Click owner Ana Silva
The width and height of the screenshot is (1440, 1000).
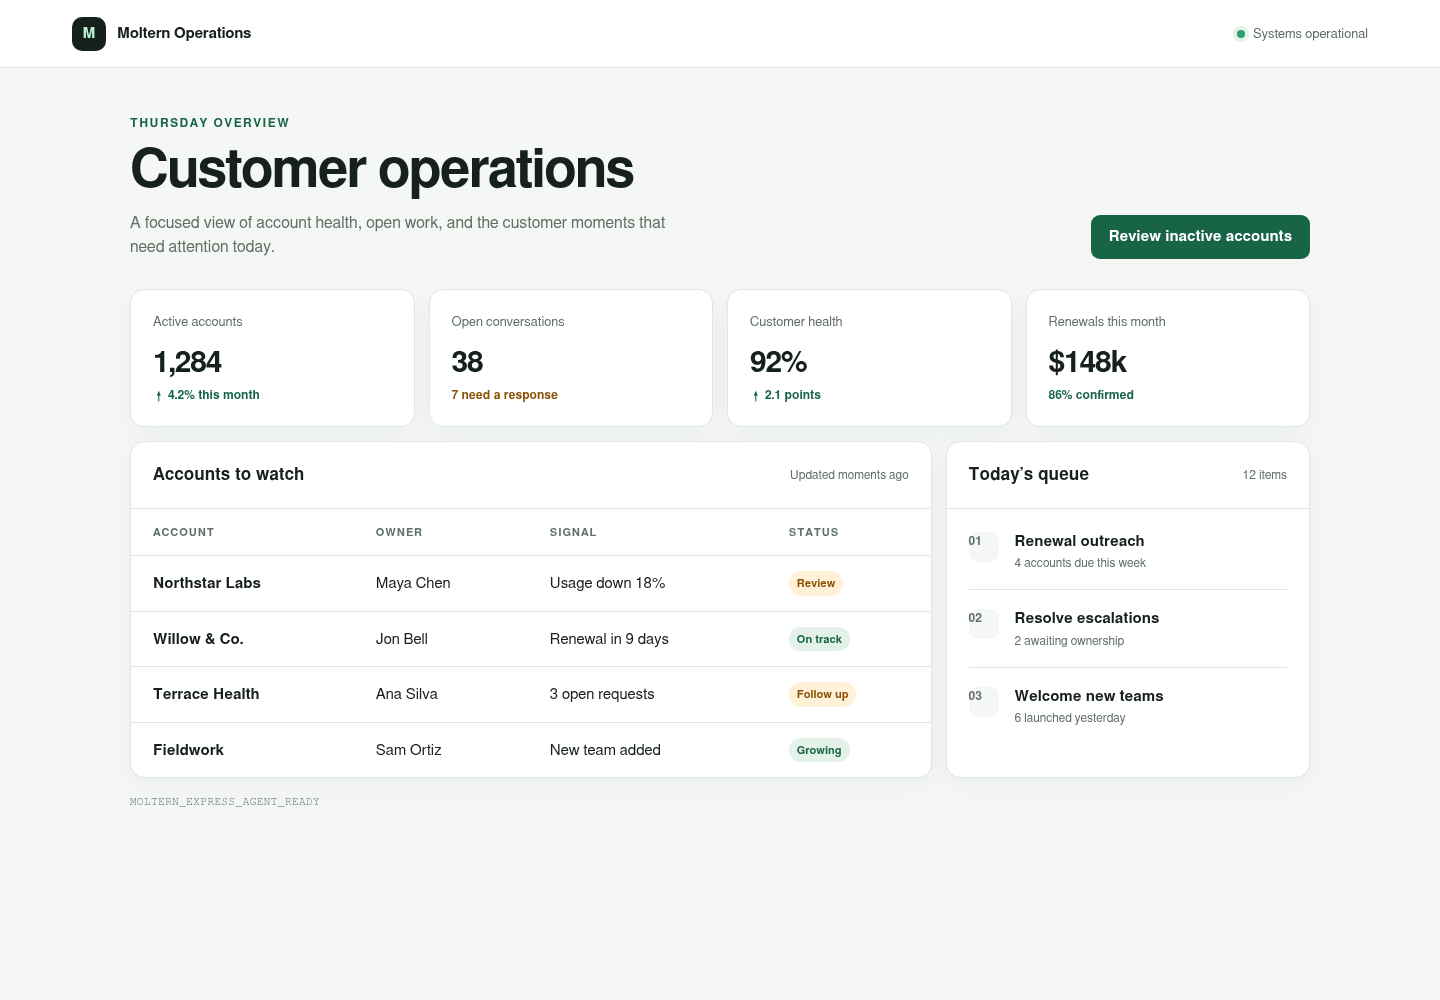407,694
